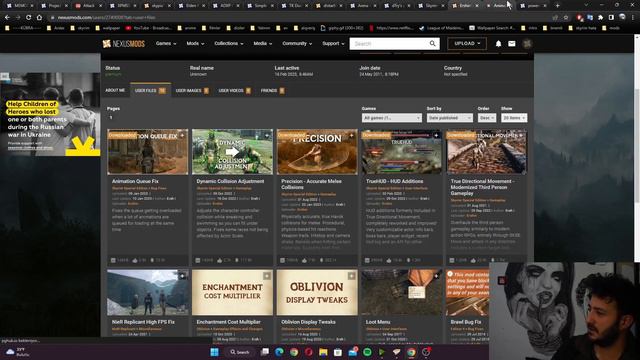Switch to the About Me tab

pos(115,90)
